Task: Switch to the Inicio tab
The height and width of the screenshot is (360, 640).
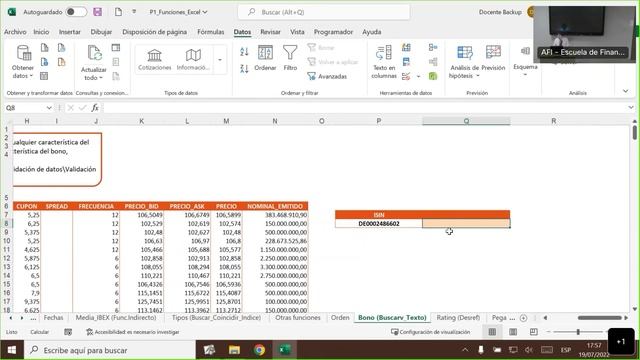Action: [41, 32]
